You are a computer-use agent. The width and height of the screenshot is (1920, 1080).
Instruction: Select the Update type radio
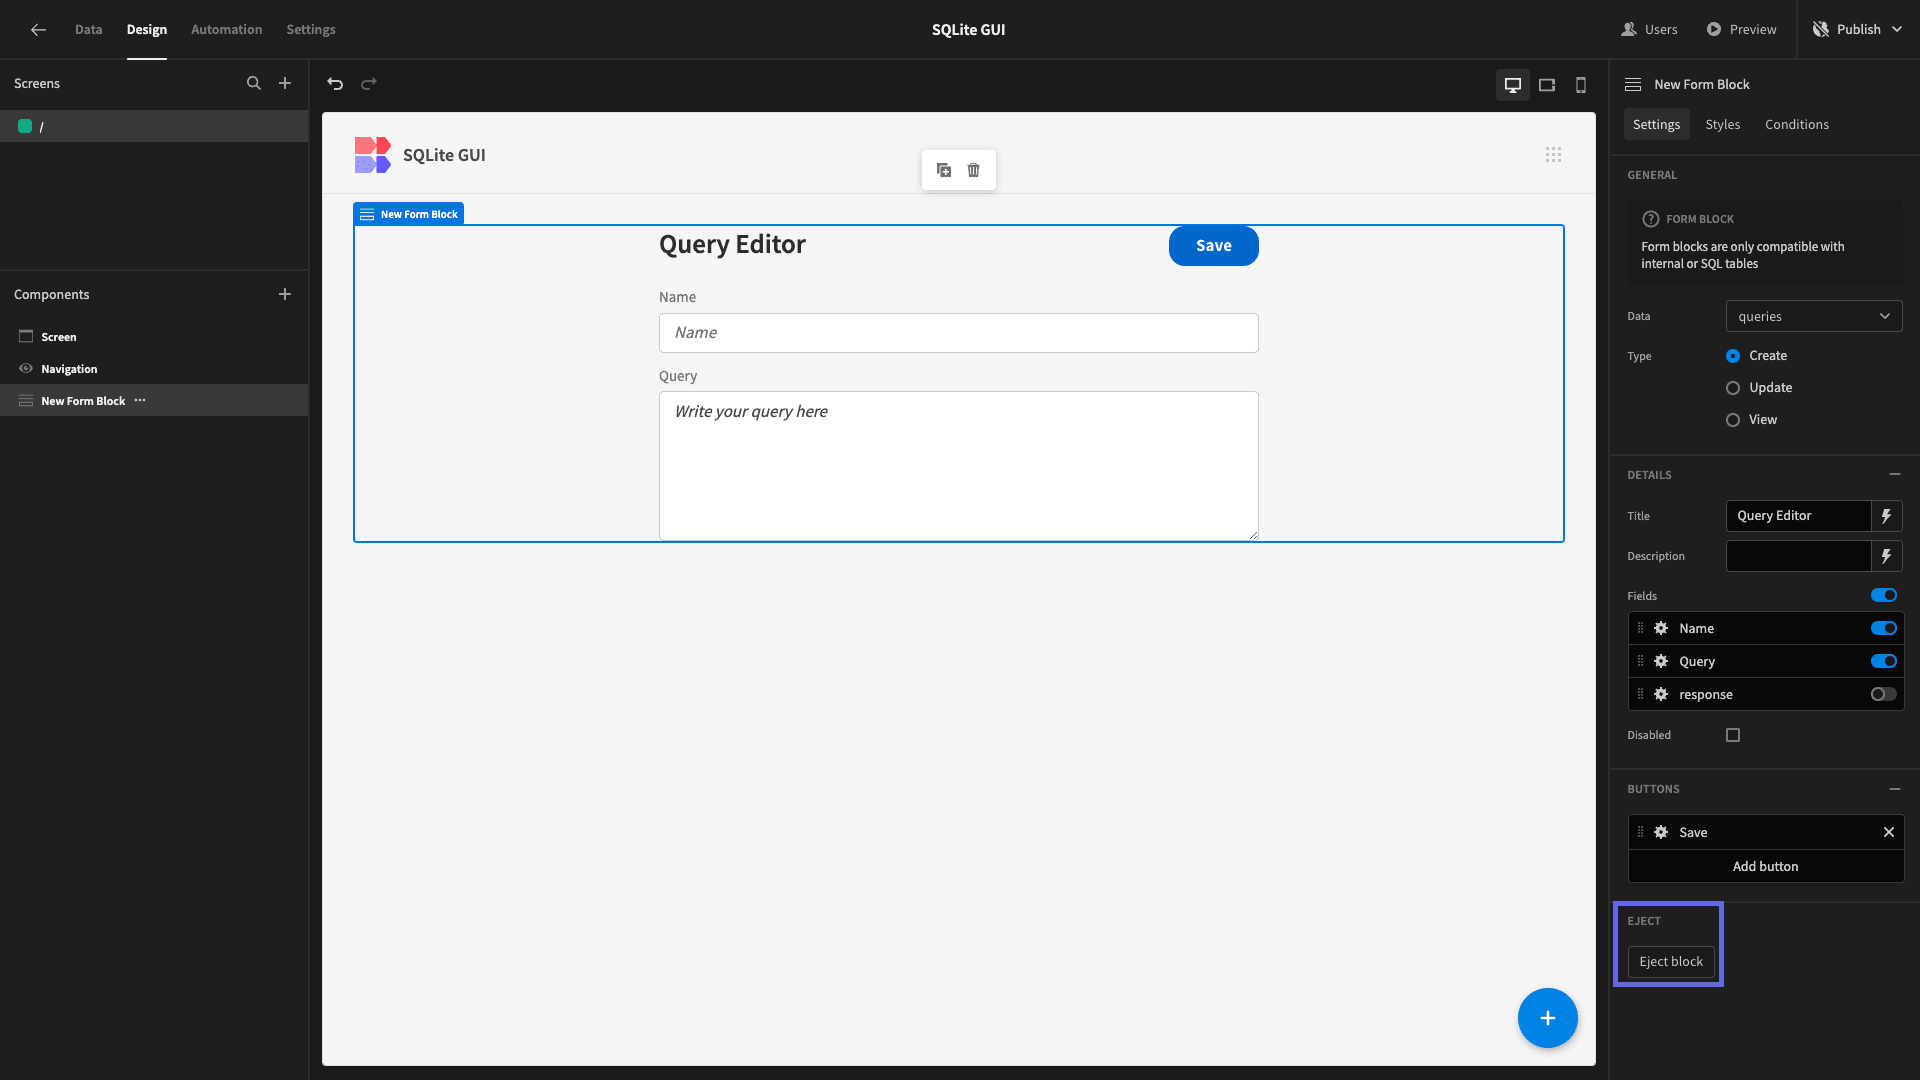pyautogui.click(x=1733, y=388)
